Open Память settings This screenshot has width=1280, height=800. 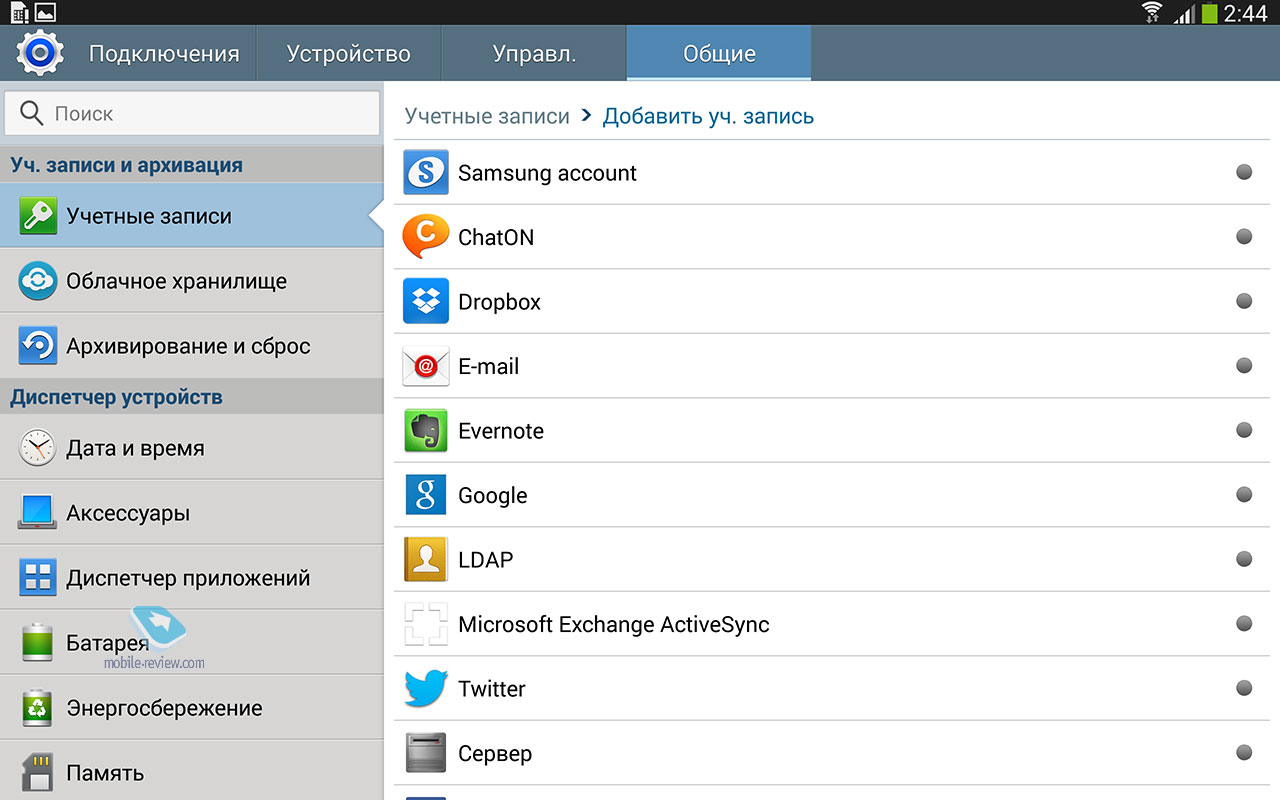coord(192,771)
